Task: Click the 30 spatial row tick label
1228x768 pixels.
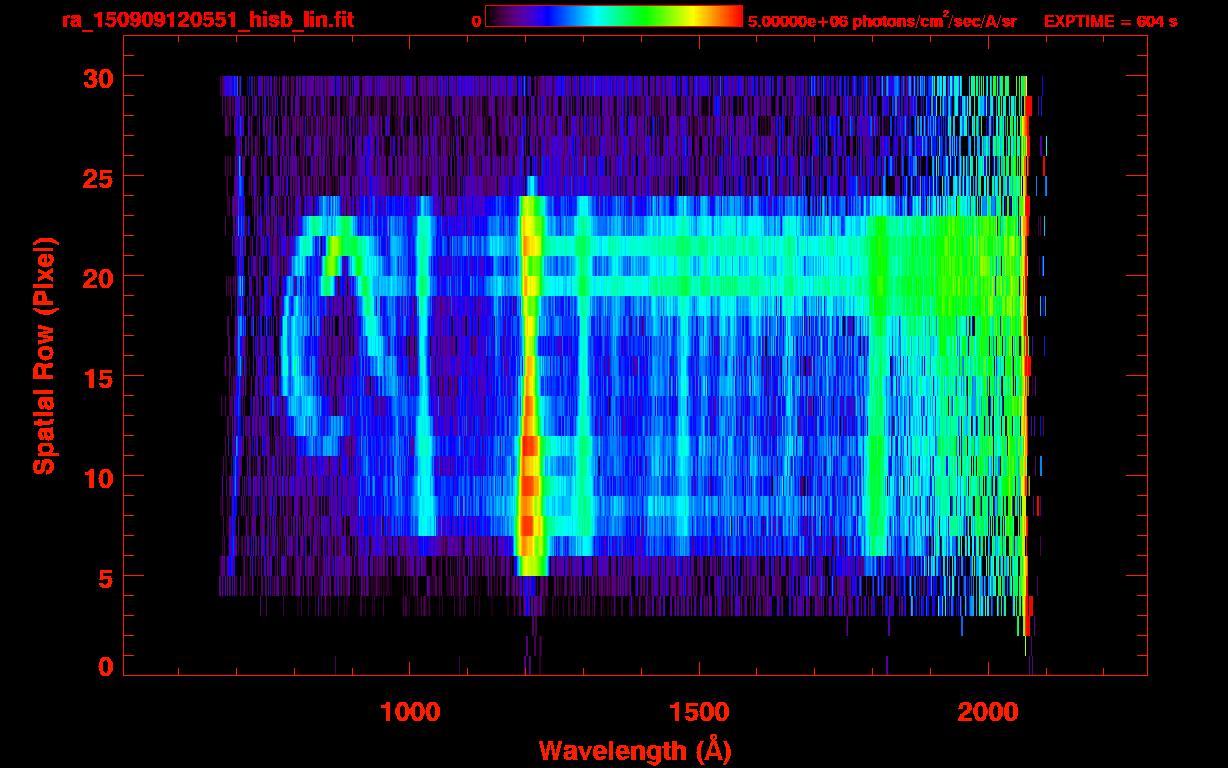Action: tap(98, 77)
